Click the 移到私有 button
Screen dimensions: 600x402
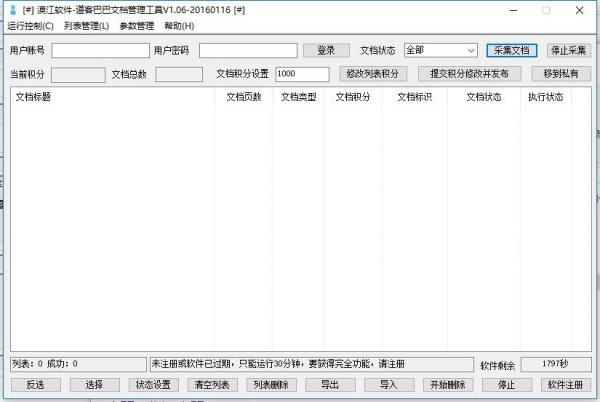561,74
